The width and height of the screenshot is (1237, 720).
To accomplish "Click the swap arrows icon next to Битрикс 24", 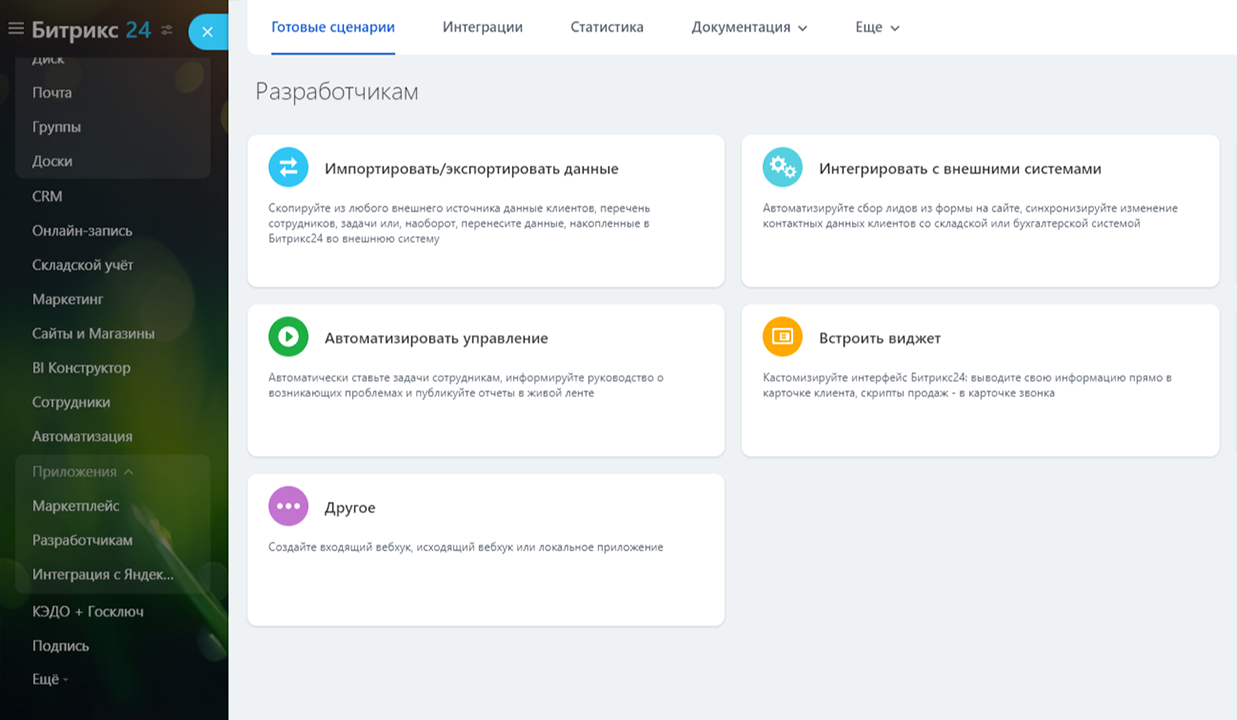I will pyautogui.click(x=167, y=30).
